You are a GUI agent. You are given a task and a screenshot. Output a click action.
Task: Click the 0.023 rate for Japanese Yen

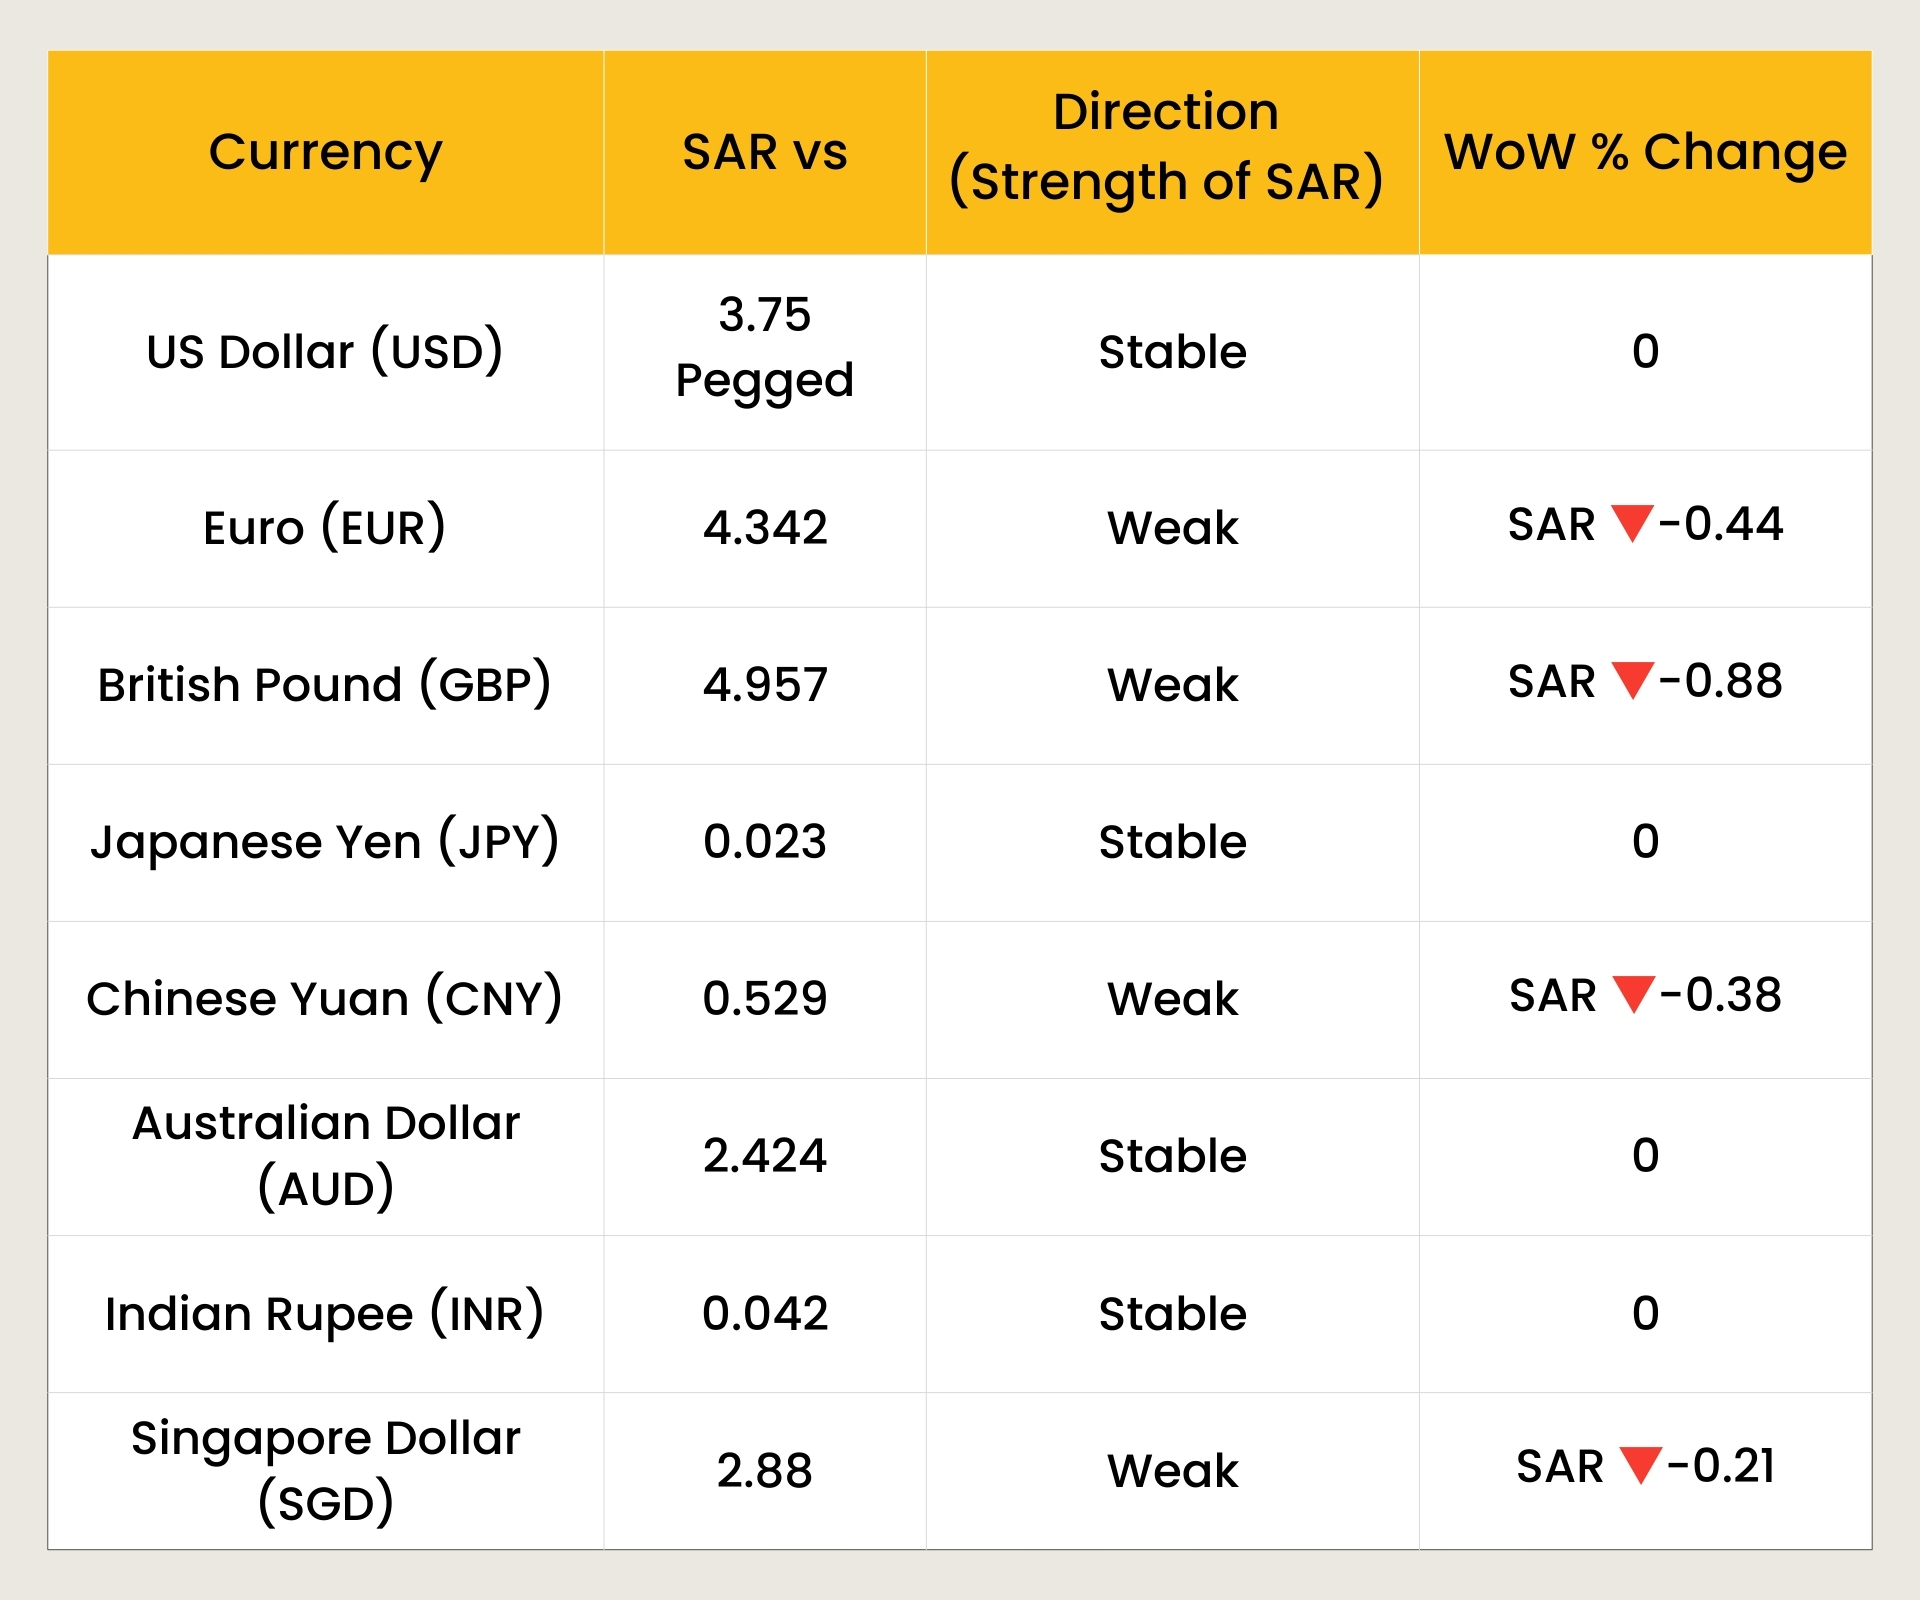coord(764,841)
